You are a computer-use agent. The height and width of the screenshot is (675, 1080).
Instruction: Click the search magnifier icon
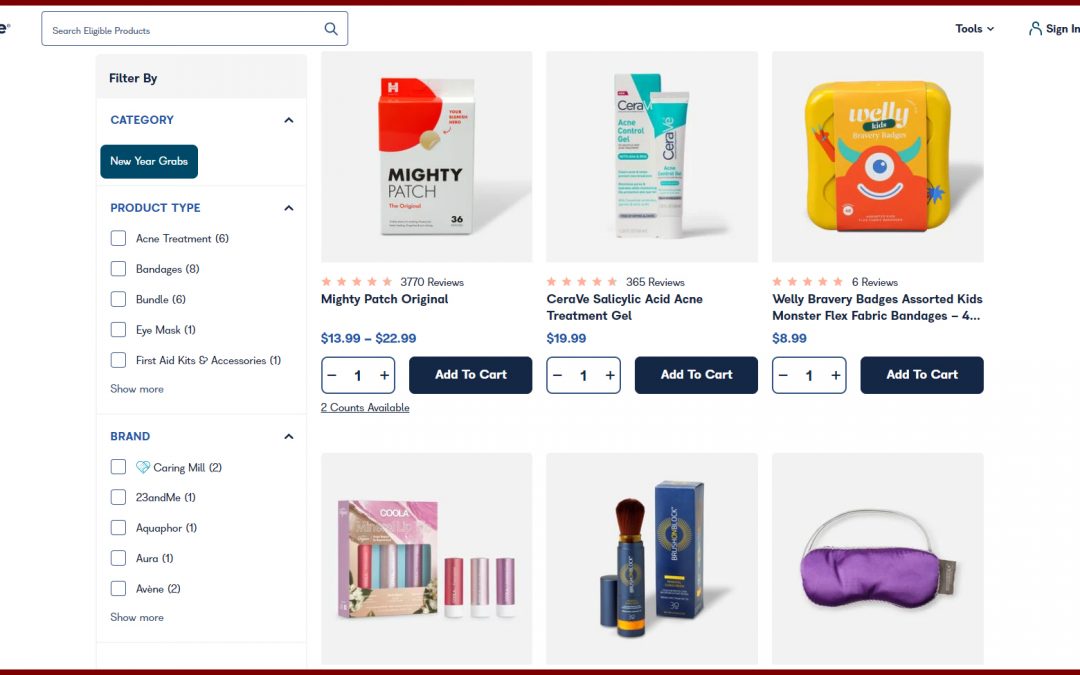tap(331, 29)
